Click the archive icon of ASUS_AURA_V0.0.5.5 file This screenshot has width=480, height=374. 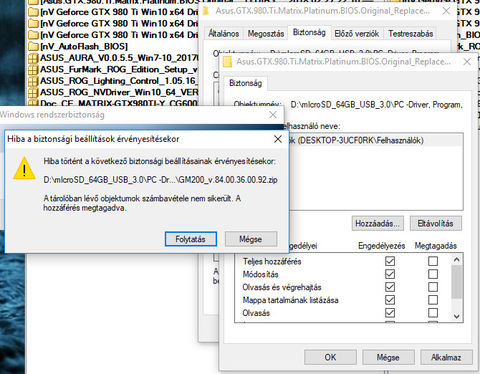coord(33,58)
